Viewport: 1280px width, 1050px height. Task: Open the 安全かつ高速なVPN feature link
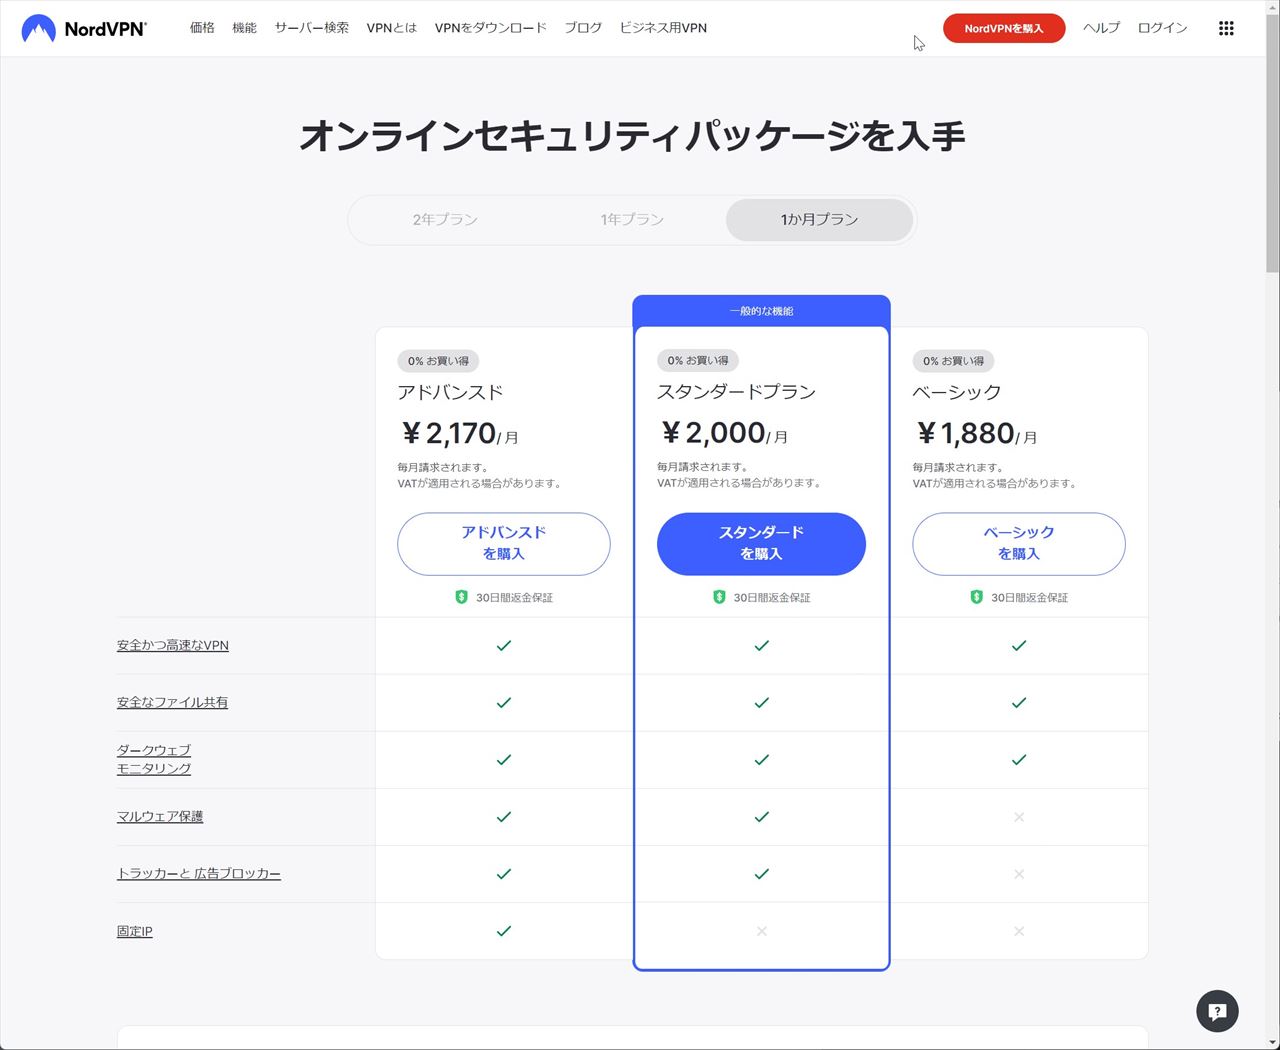[x=173, y=645]
